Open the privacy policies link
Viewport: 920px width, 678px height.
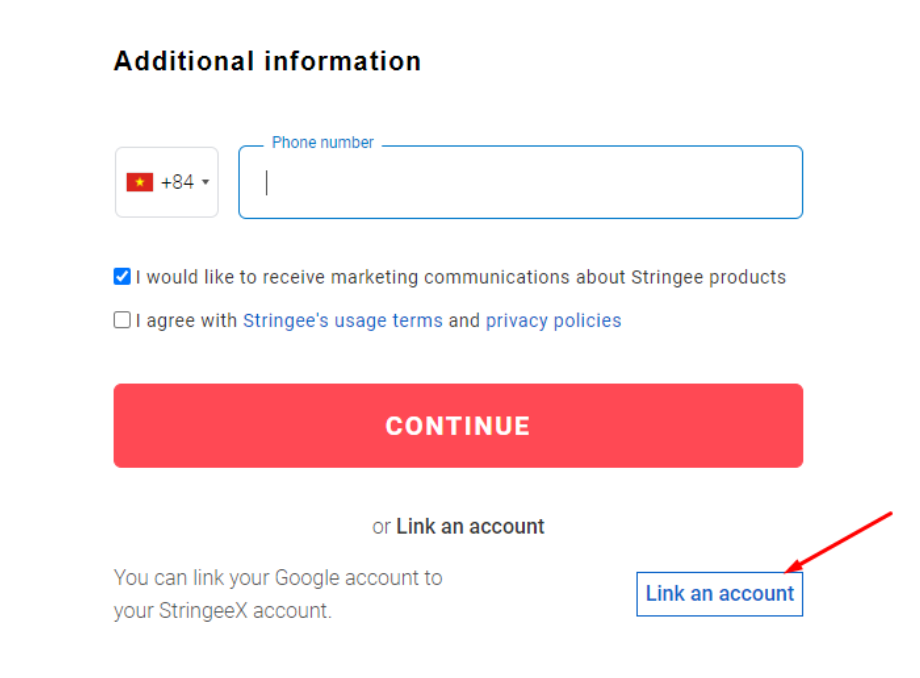[x=553, y=321]
